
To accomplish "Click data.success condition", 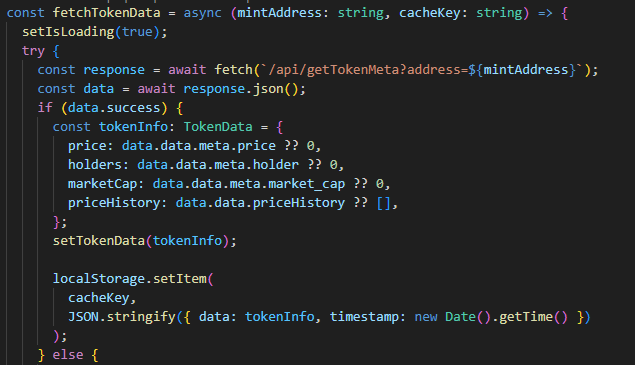I will [114, 108].
